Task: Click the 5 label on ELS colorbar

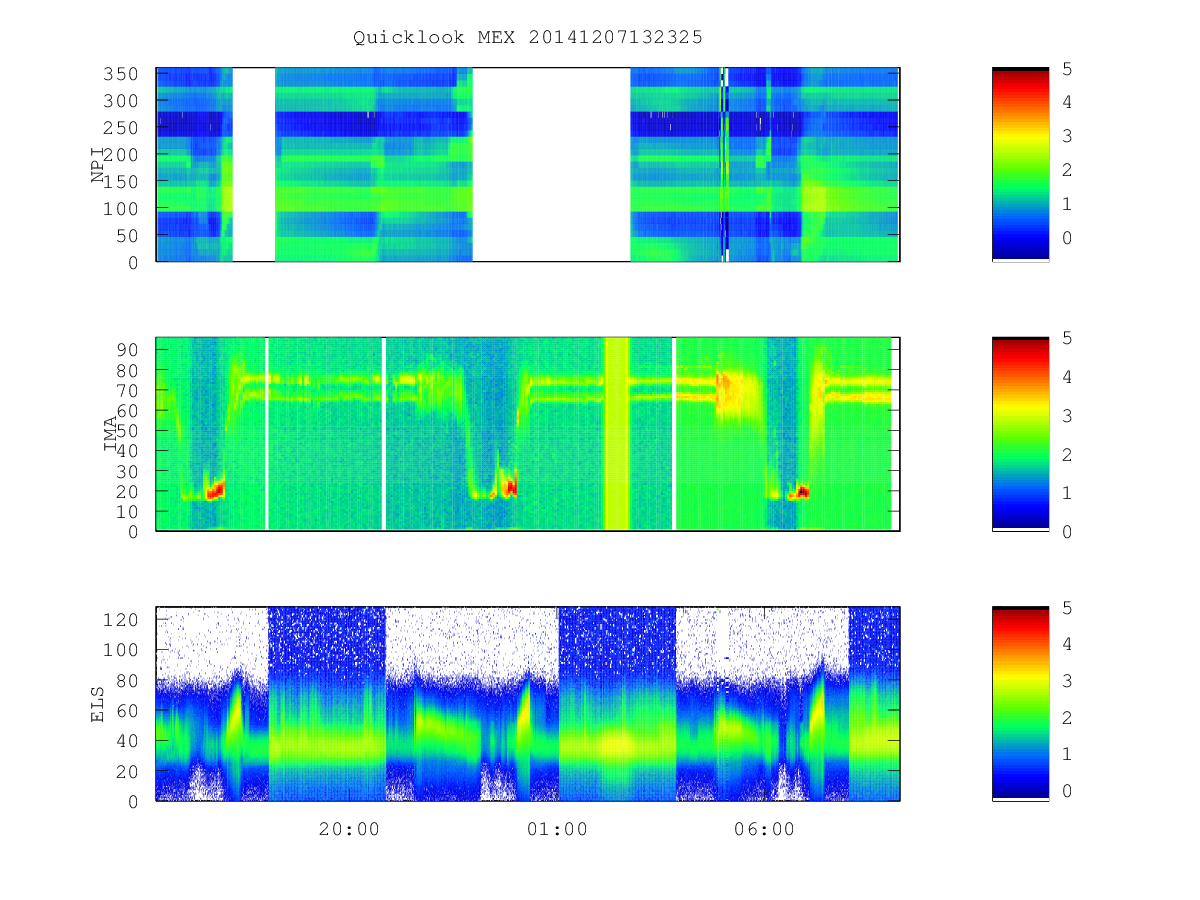Action: (1067, 607)
